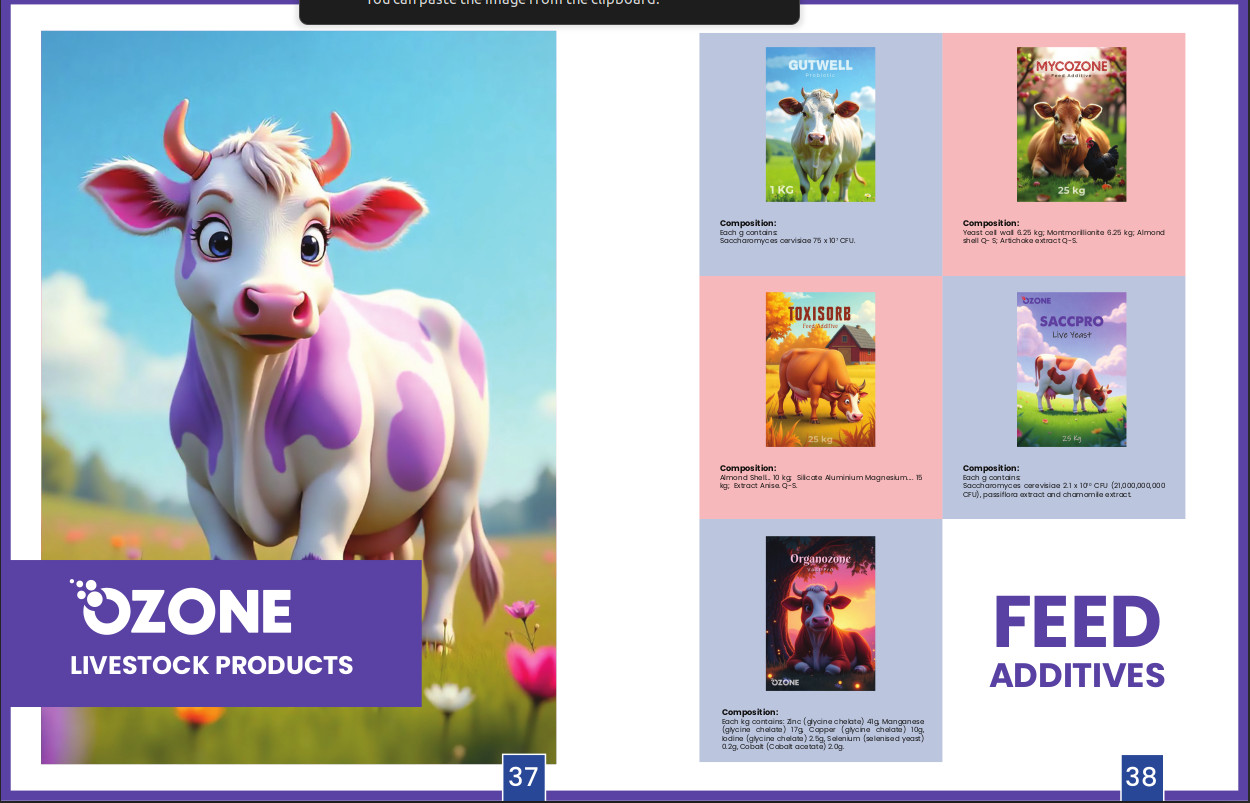Click the Organozone product image
Screen dimensions: 1250x803
click(x=820, y=613)
